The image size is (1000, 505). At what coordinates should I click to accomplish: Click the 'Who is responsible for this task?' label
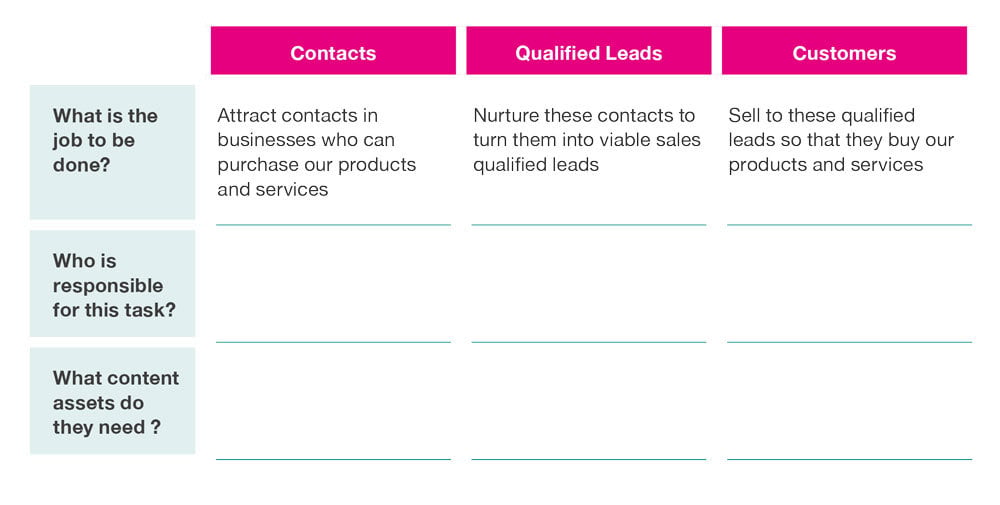(112, 284)
